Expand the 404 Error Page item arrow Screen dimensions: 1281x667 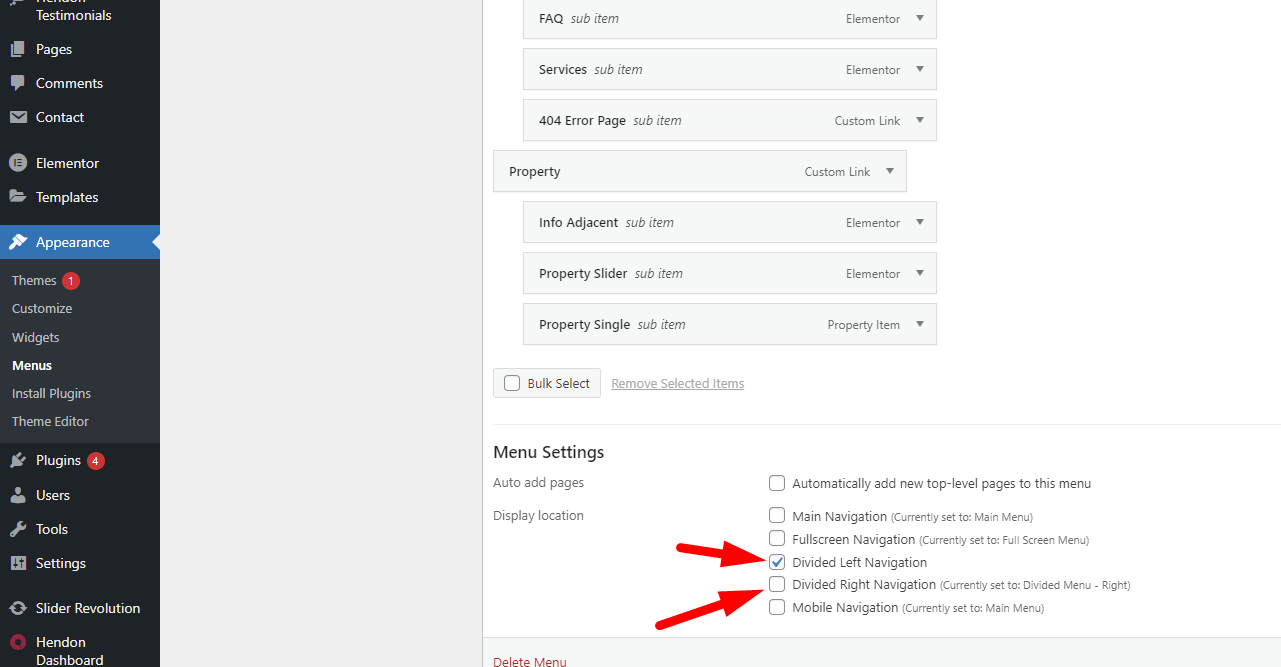pos(920,120)
